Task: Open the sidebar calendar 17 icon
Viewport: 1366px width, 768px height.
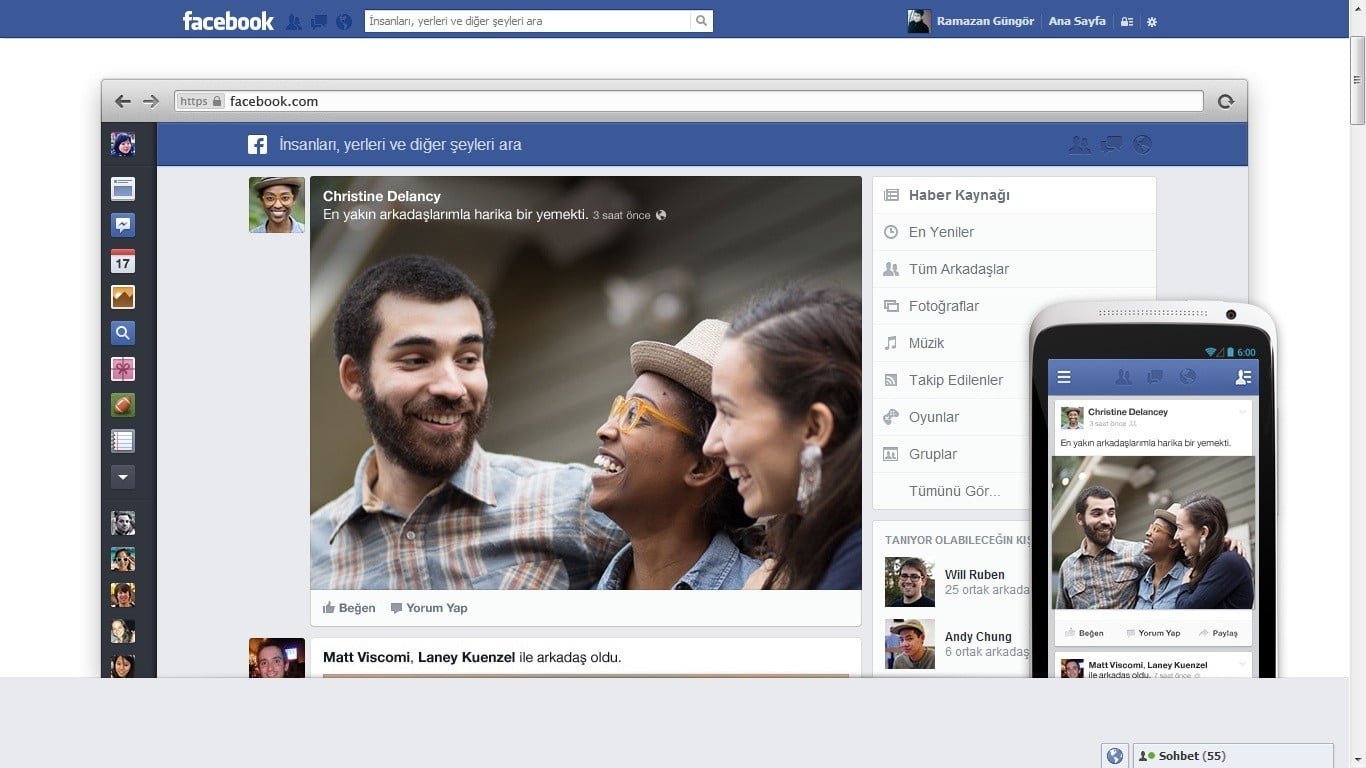Action: point(123,261)
